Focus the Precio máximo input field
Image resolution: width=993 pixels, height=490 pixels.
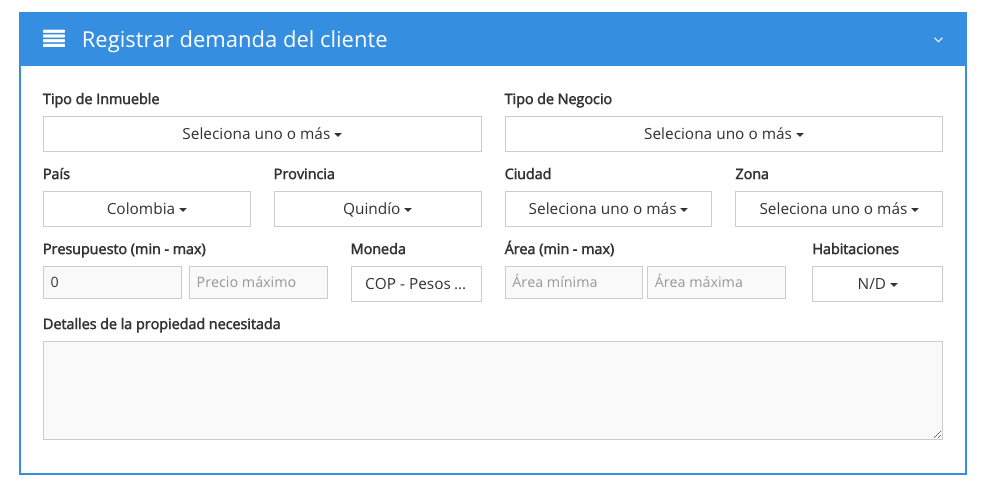pyautogui.click(x=258, y=283)
